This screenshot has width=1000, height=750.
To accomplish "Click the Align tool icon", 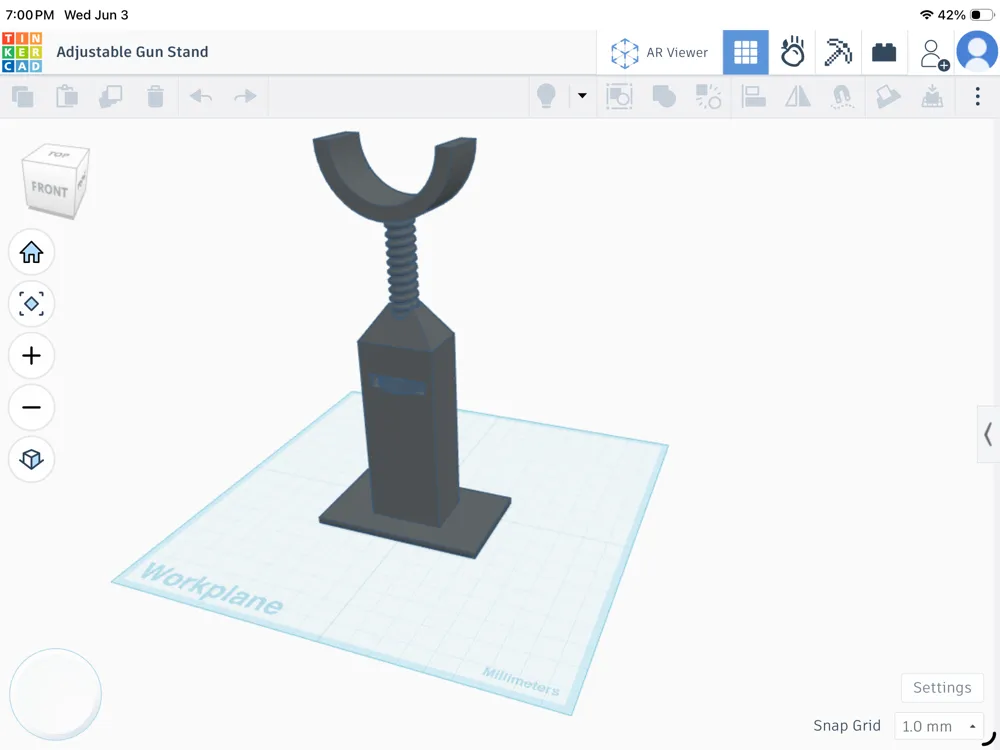I will pyautogui.click(x=753, y=97).
